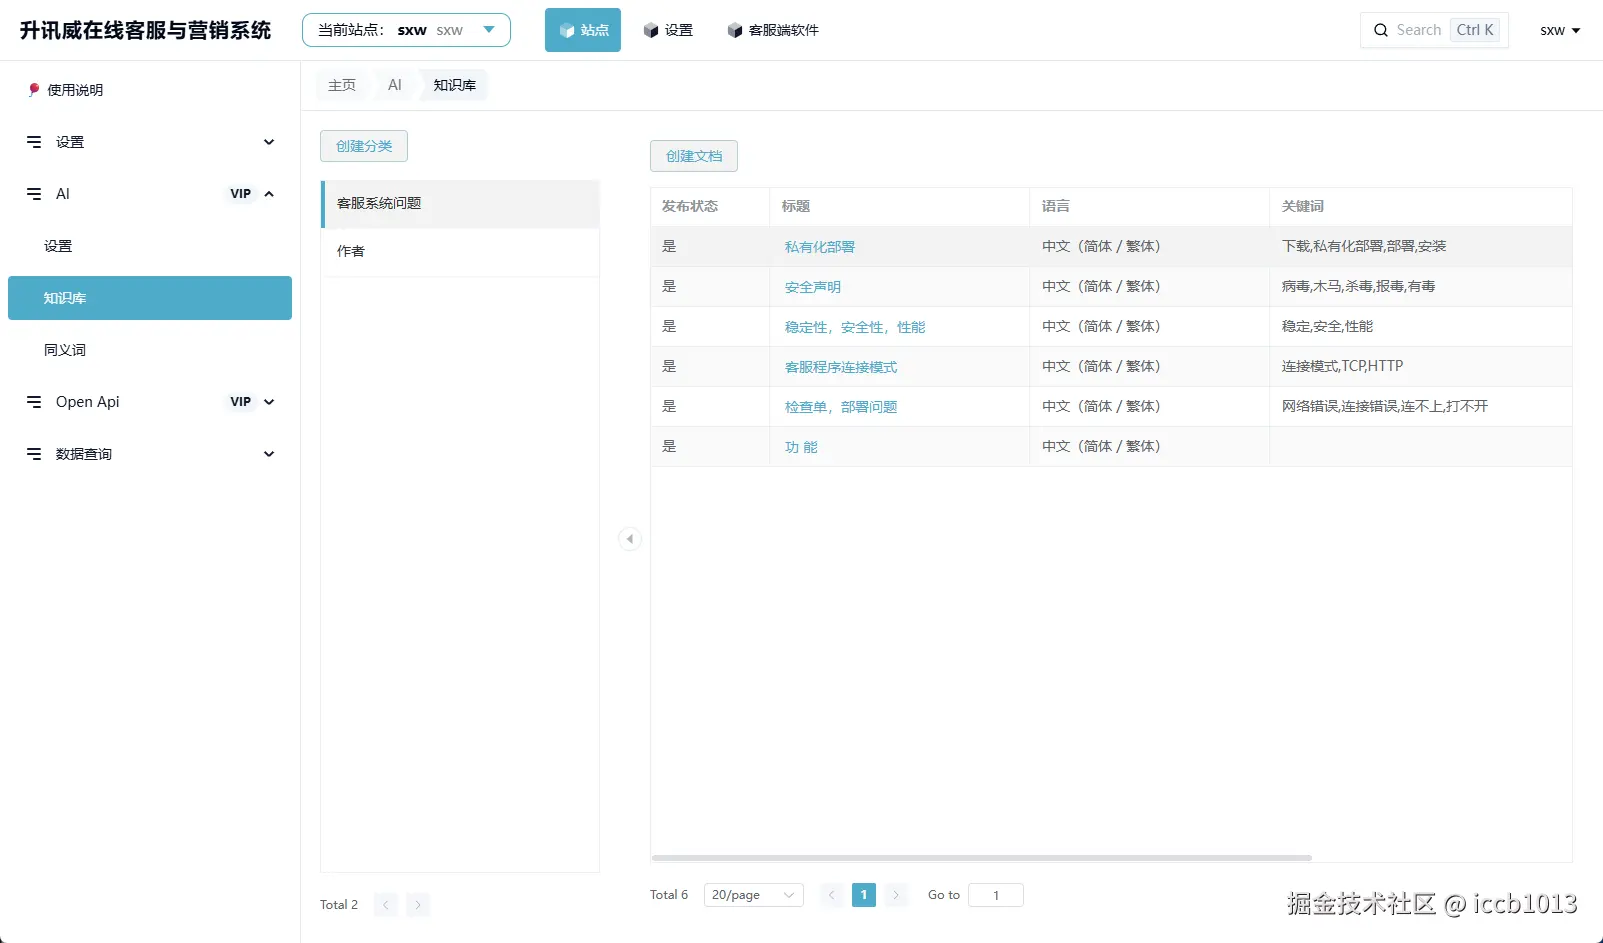
Task: Go to previous category page arrow near Total 2
Action: (385, 905)
